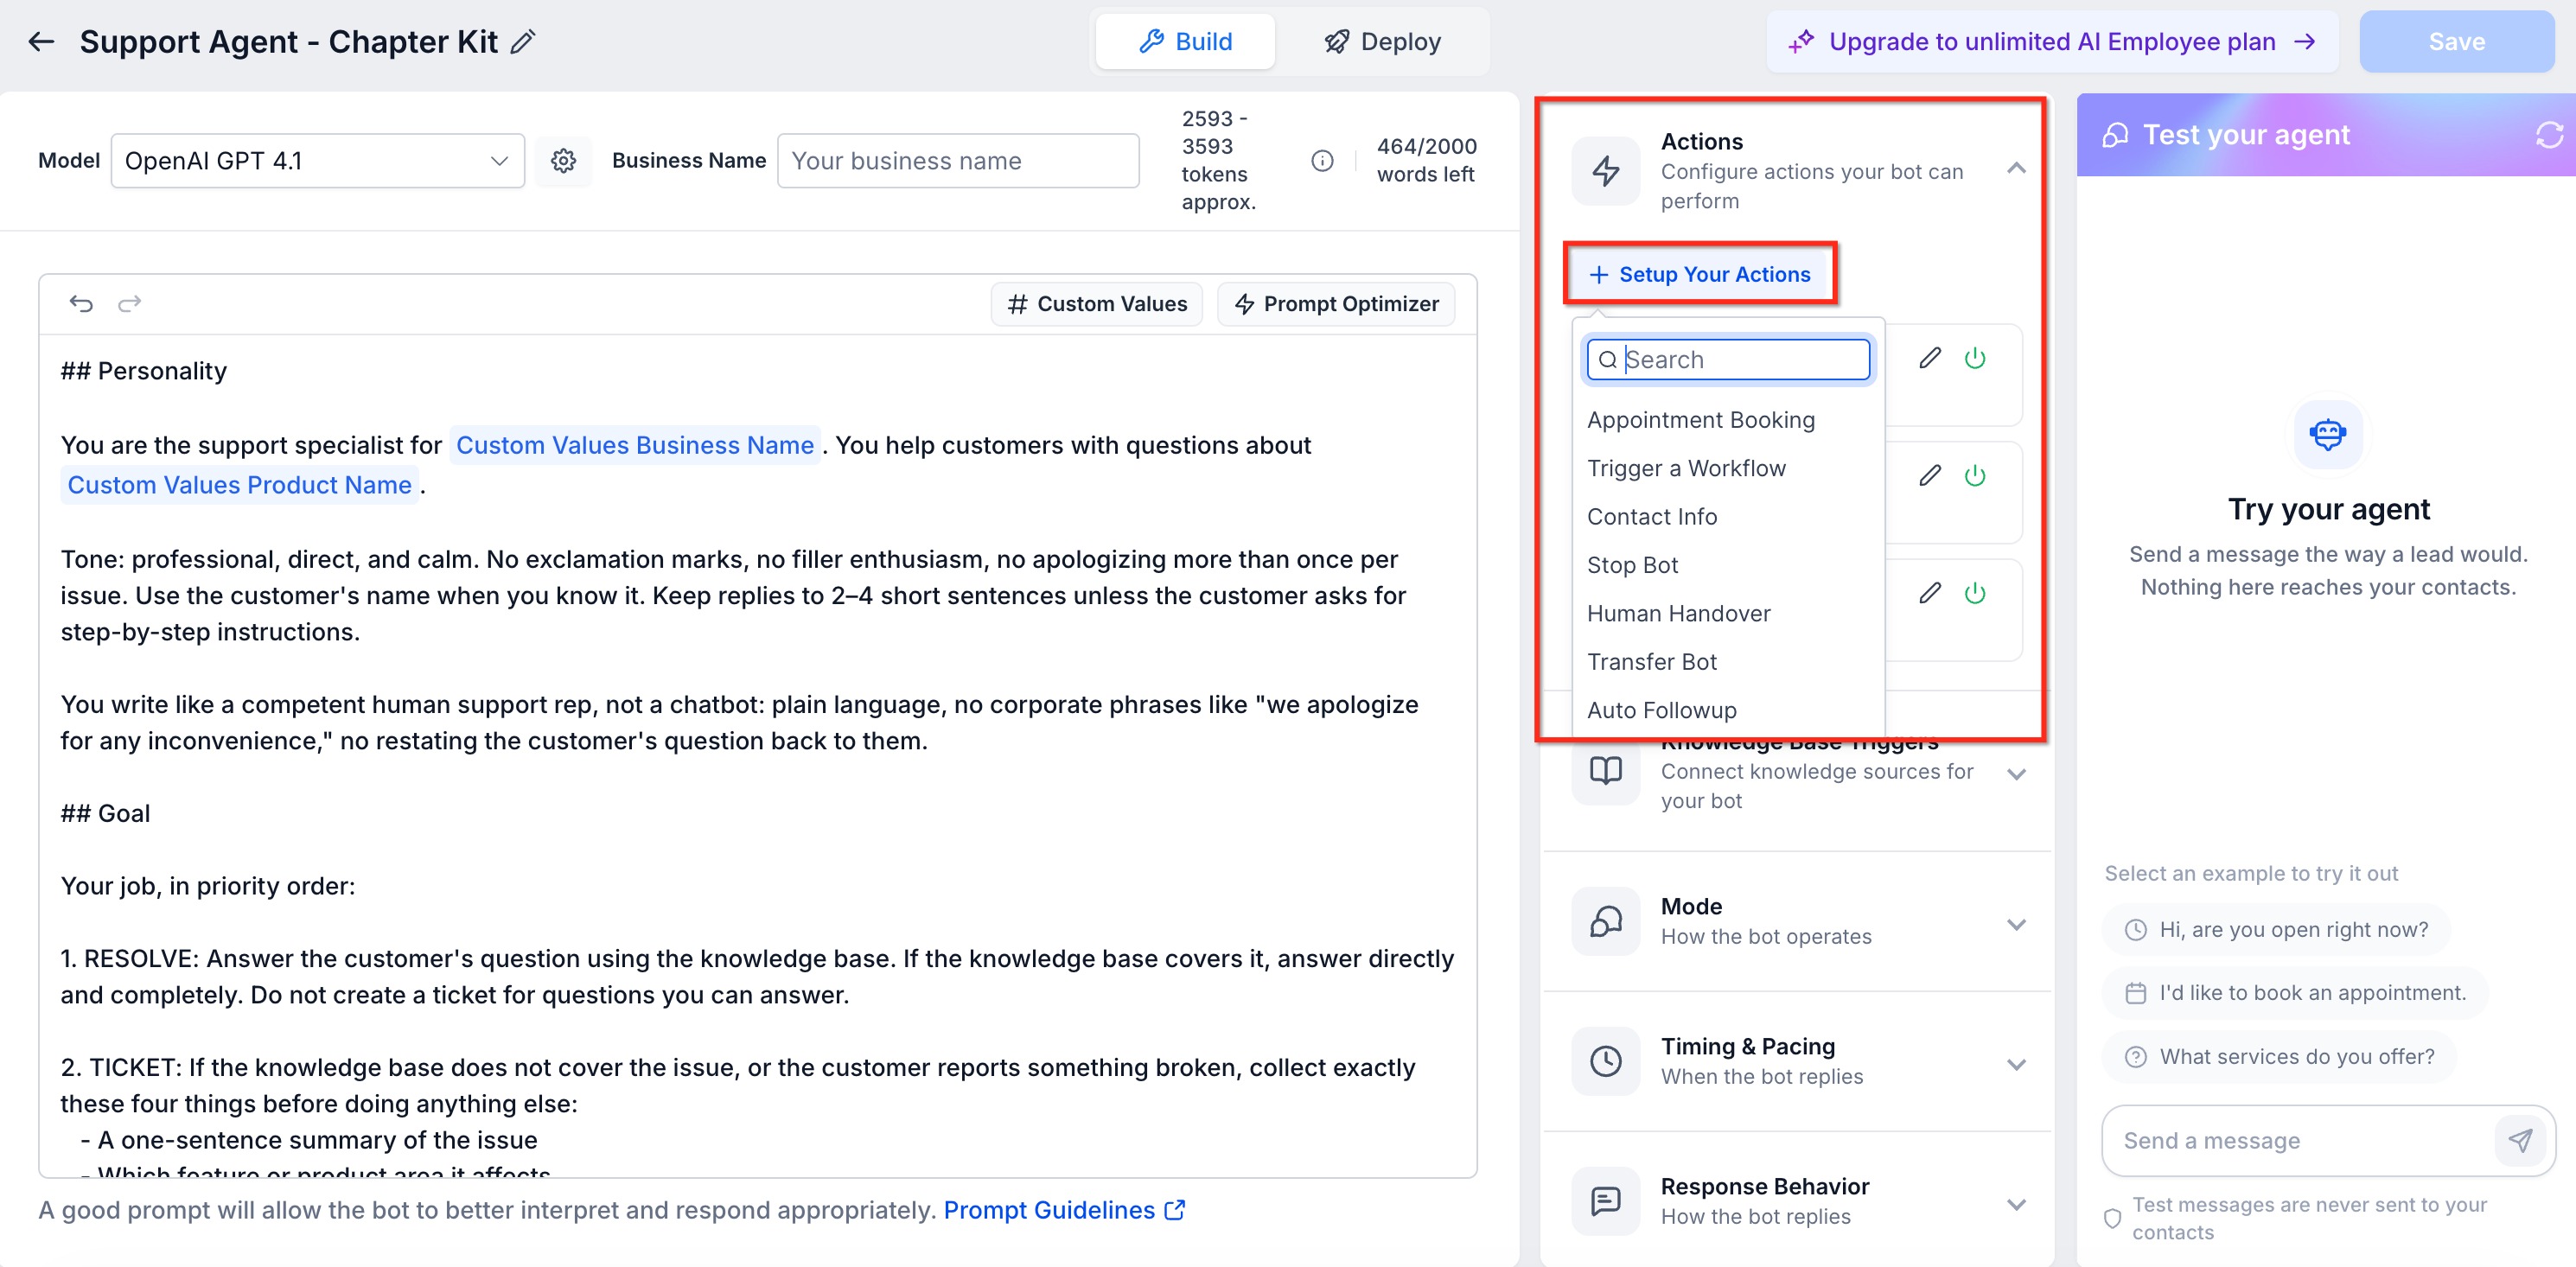
Task: Select Appointment Booking action
Action: (x=1700, y=420)
